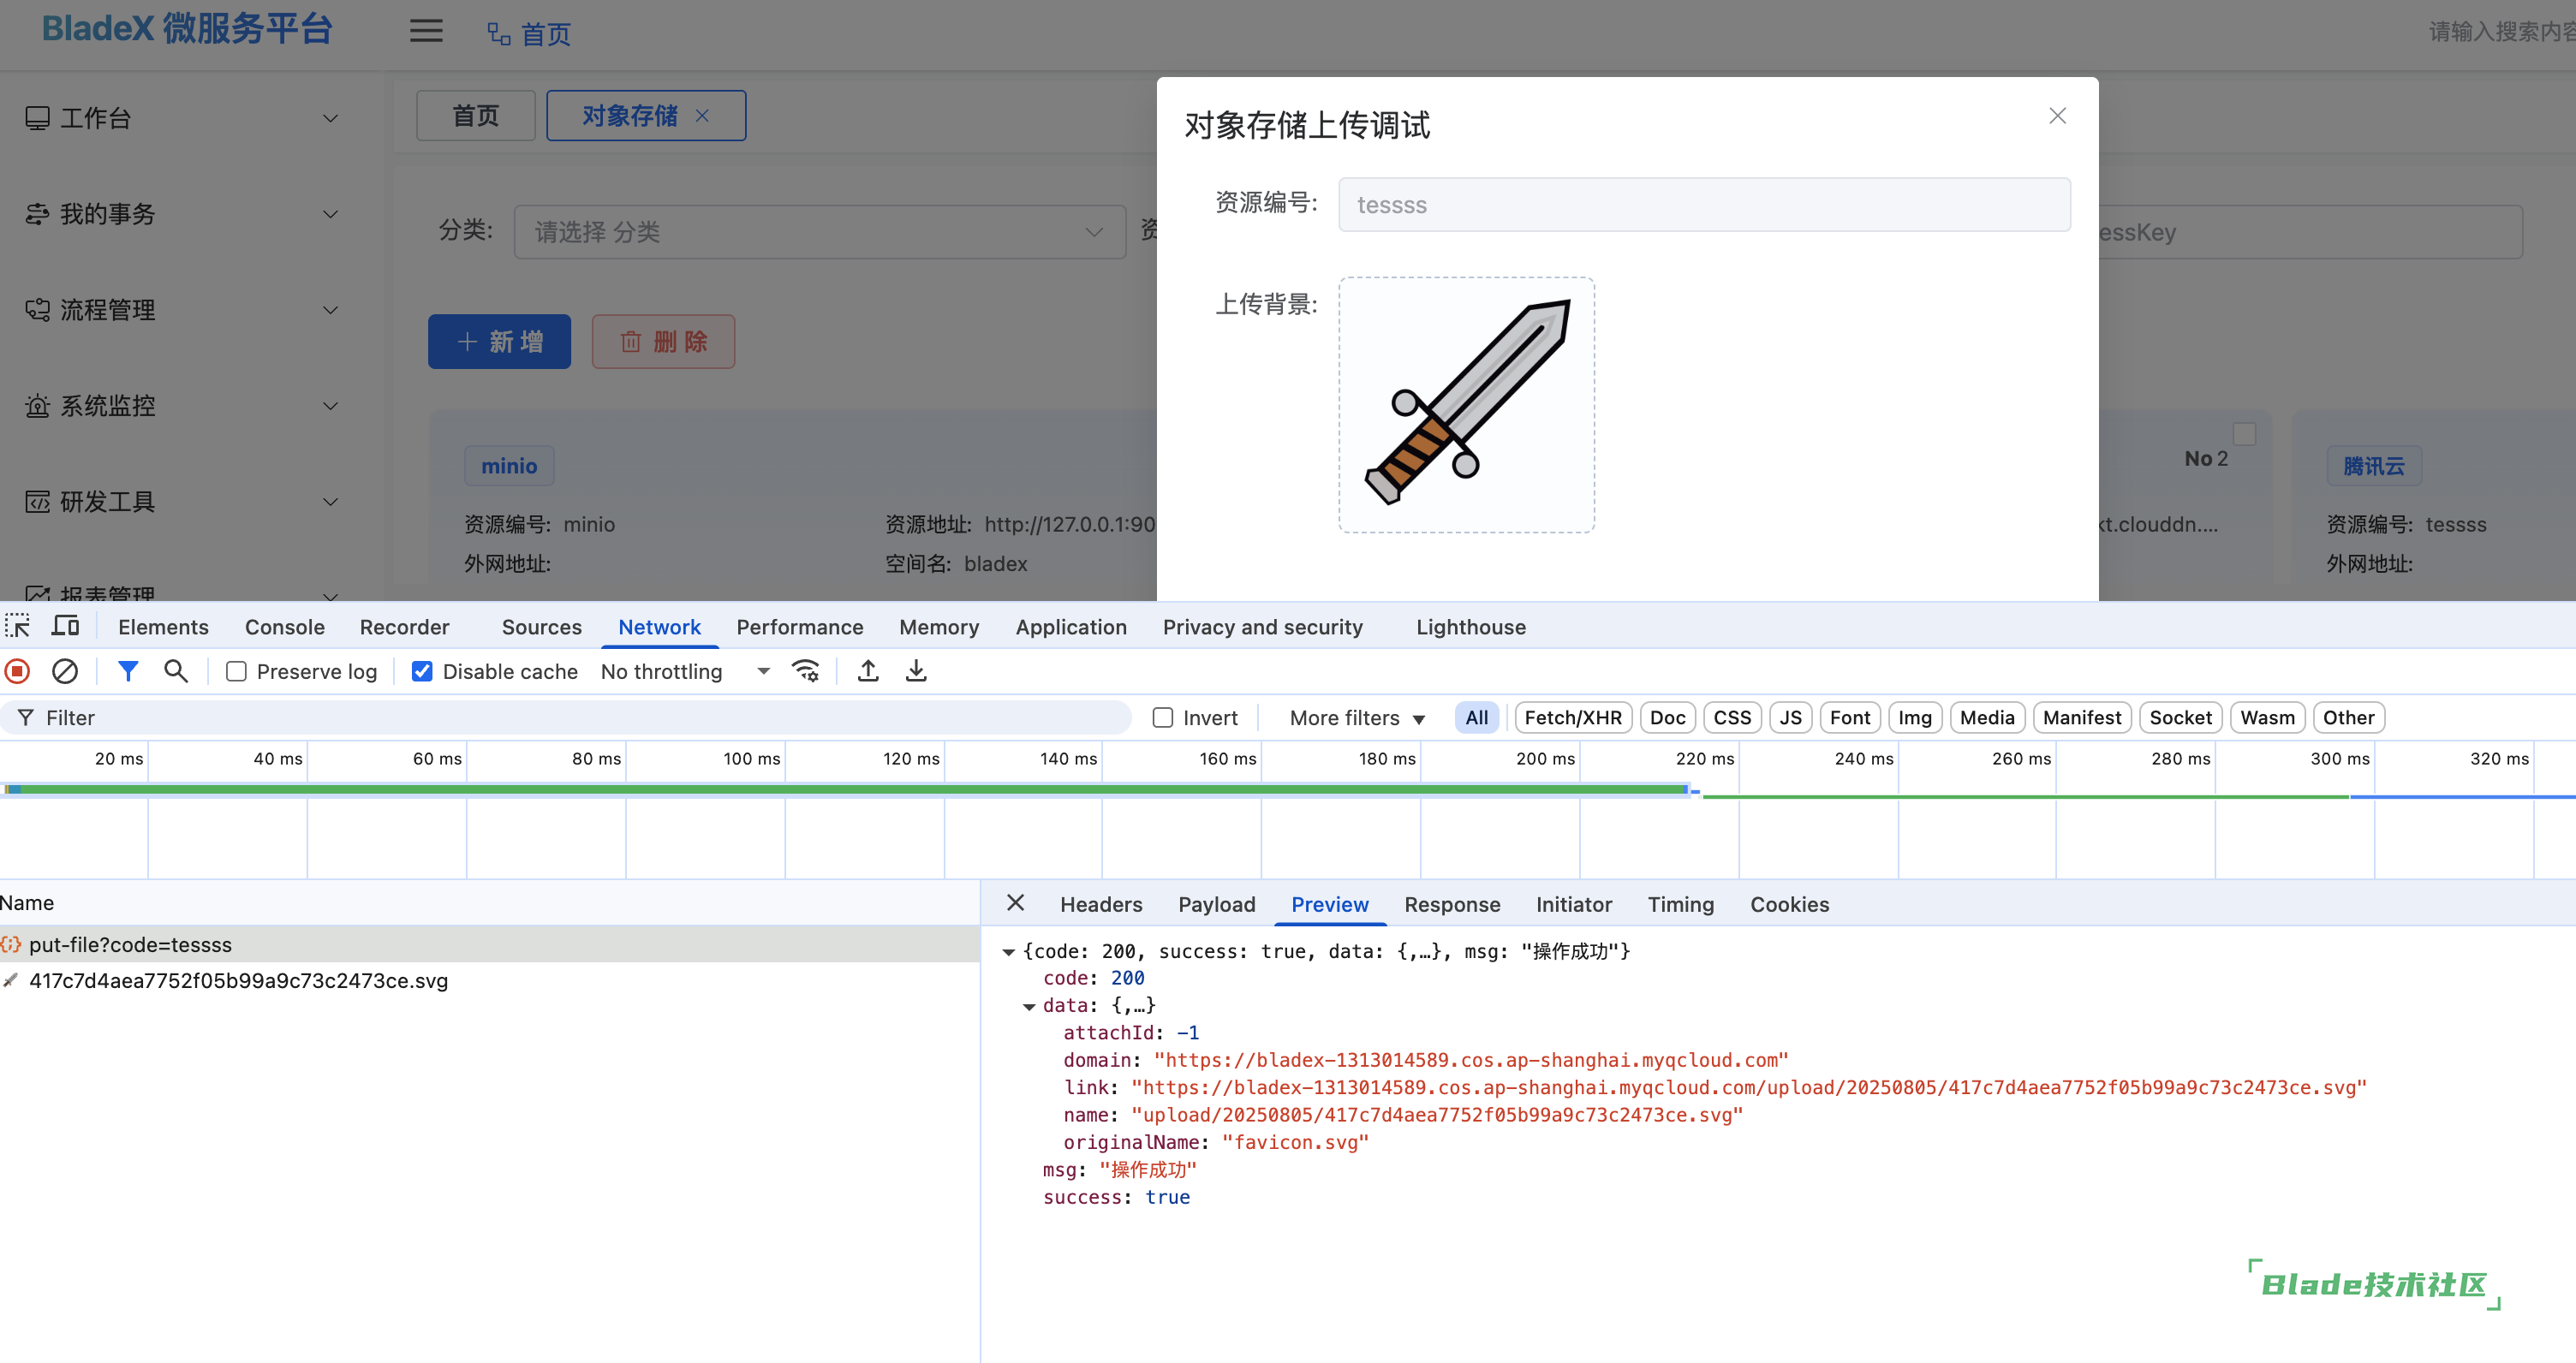2576x1363 pixels.
Task: Expand the 研发工具 sidebar menu
Action: [330, 502]
